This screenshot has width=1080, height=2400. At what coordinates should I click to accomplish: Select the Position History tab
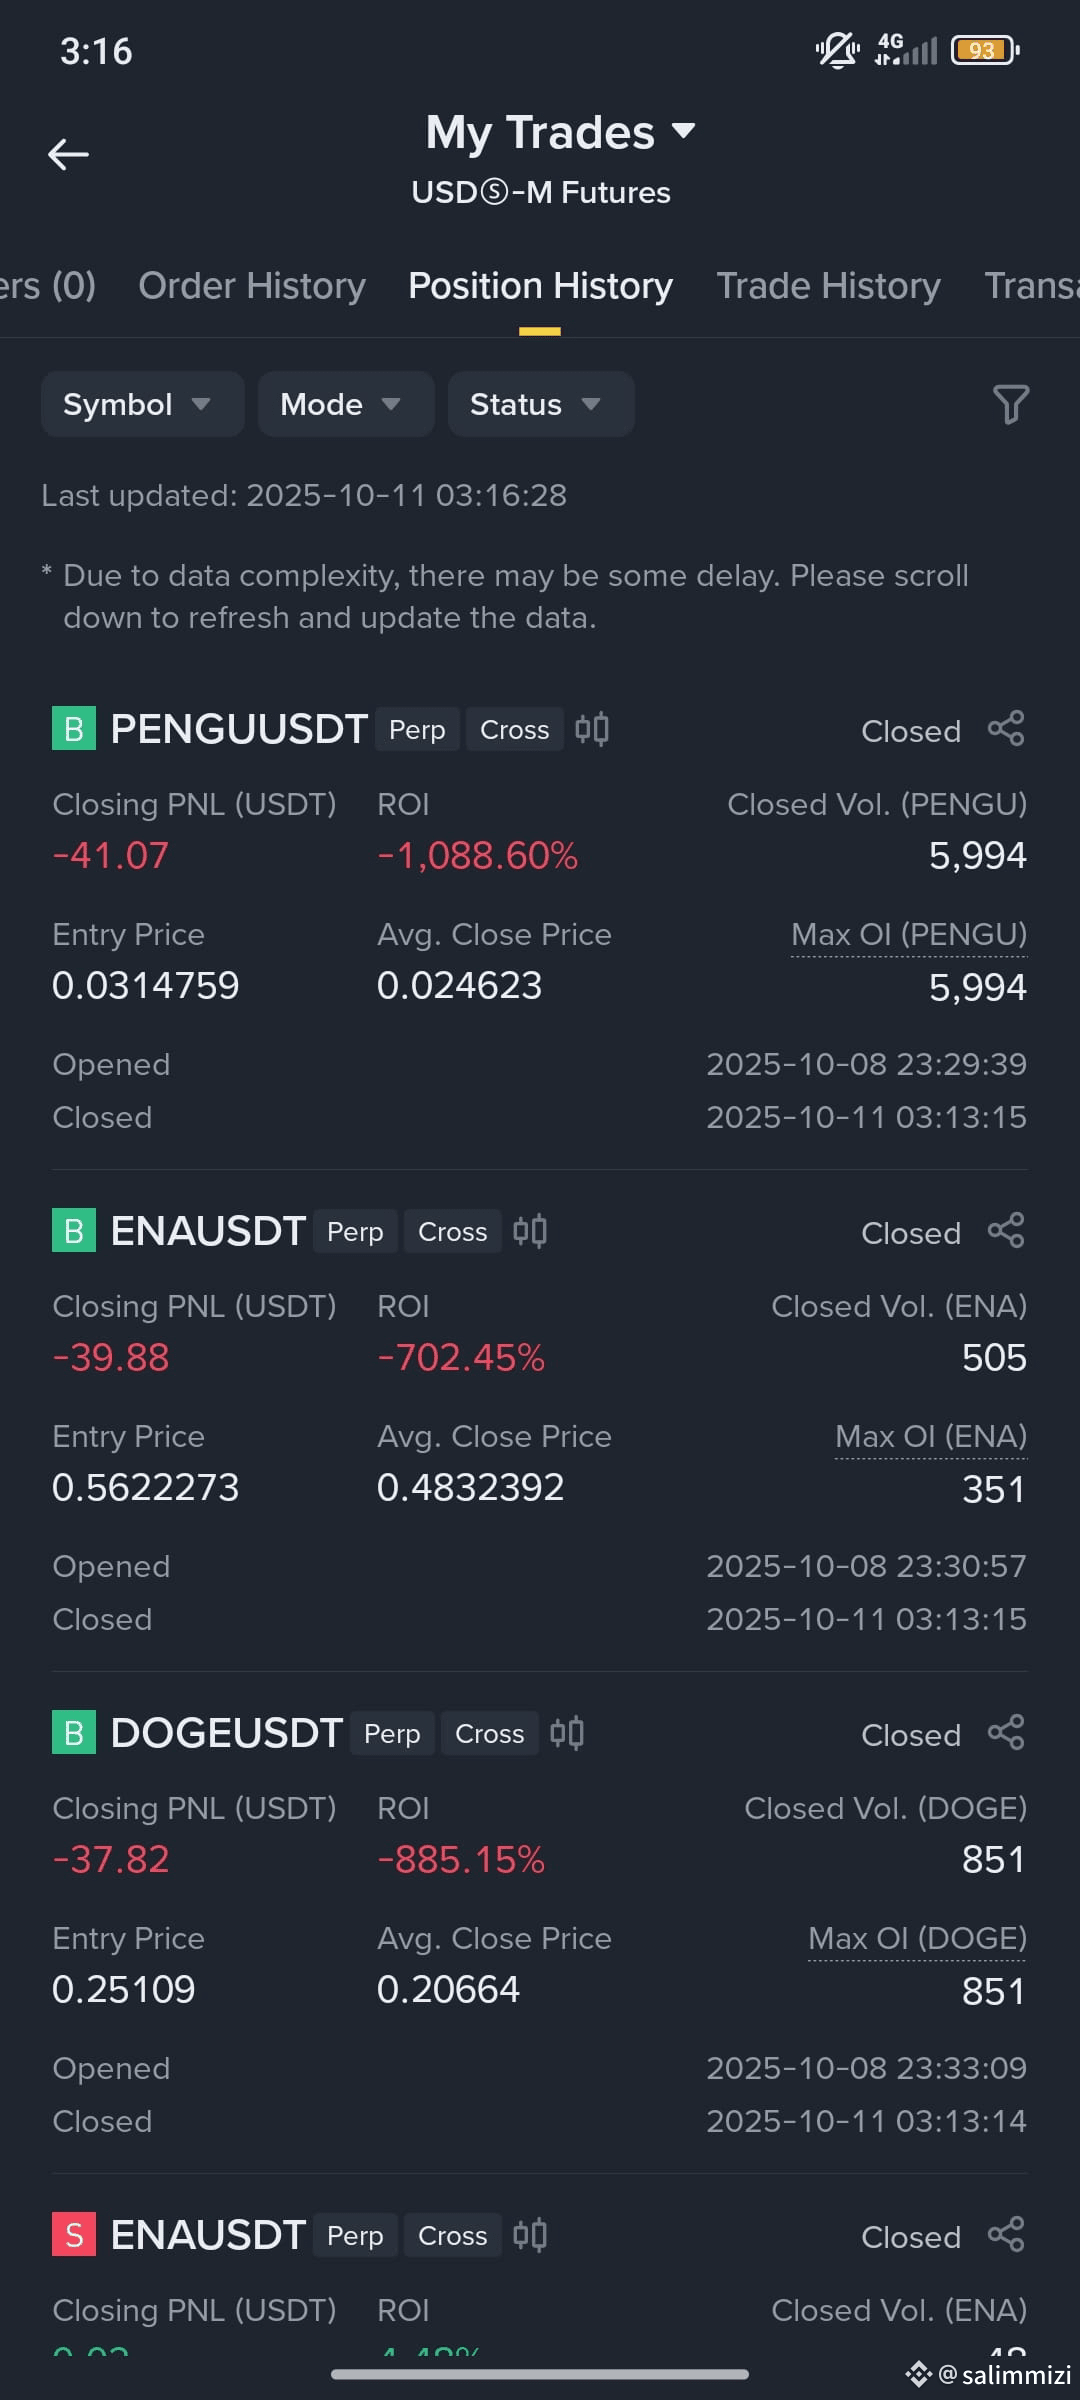click(540, 286)
